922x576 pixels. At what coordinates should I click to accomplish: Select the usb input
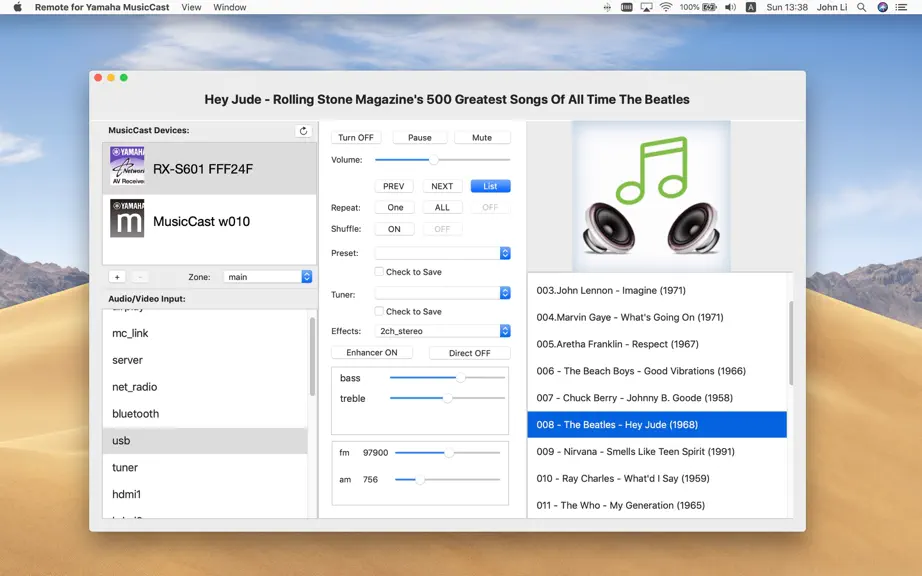click(205, 441)
